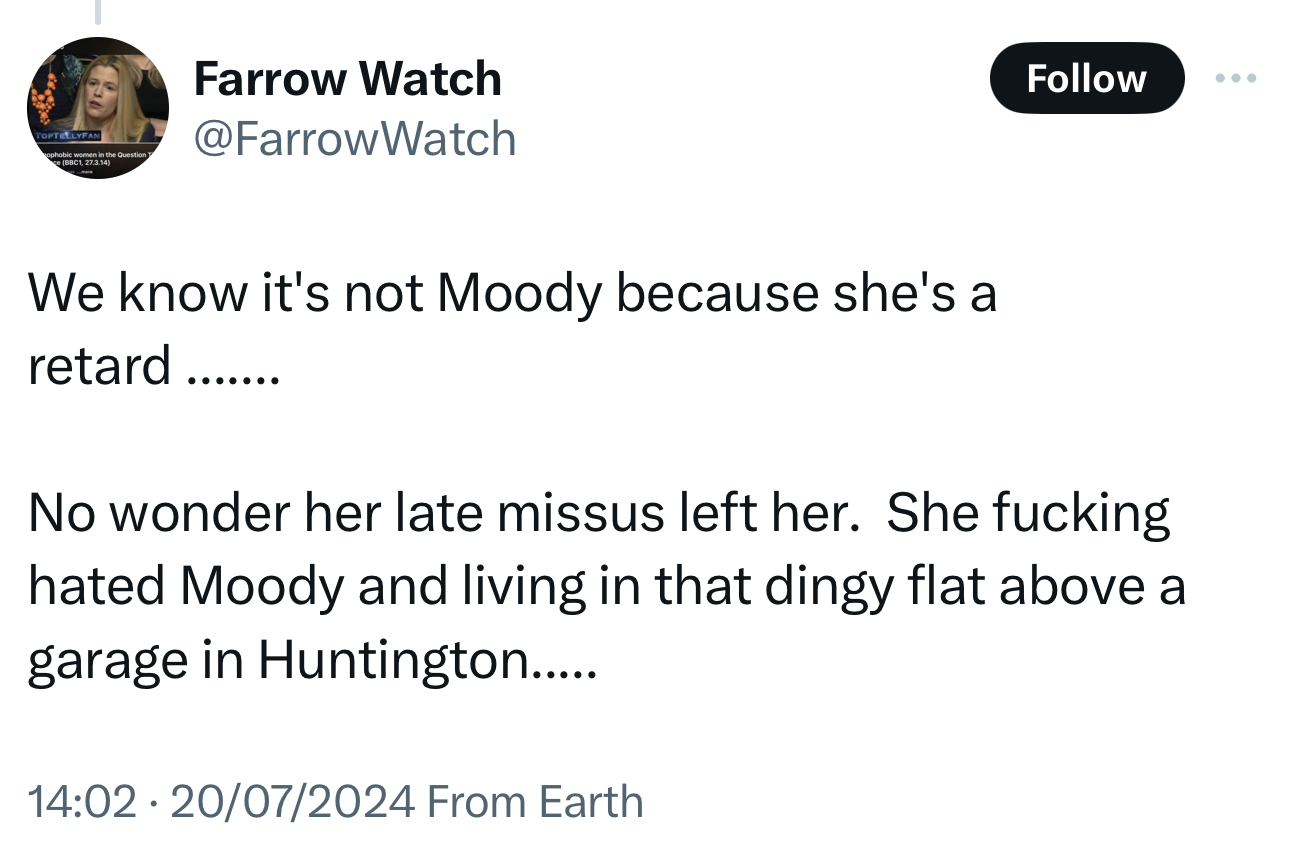Click the 14:02 post timestamp
Viewport: 1290px width, 847px height.
point(81,802)
